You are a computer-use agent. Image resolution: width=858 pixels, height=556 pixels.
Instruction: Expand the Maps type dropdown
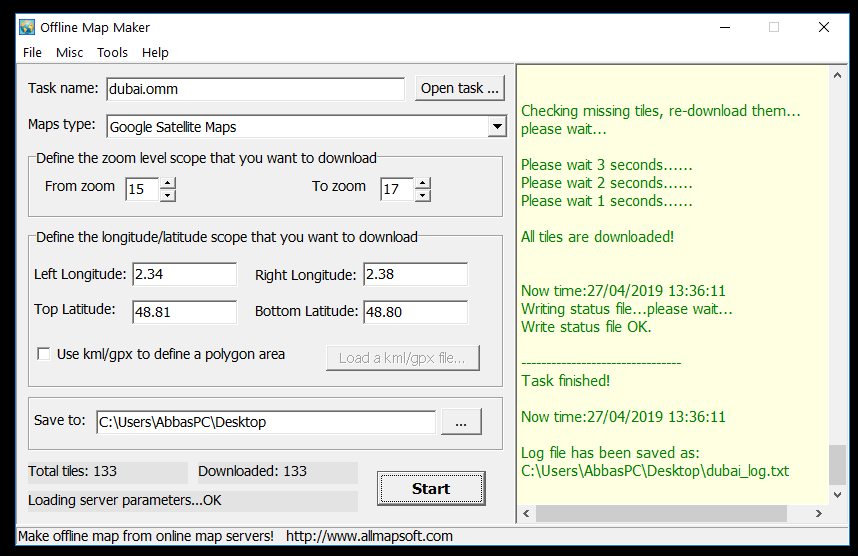click(x=497, y=127)
